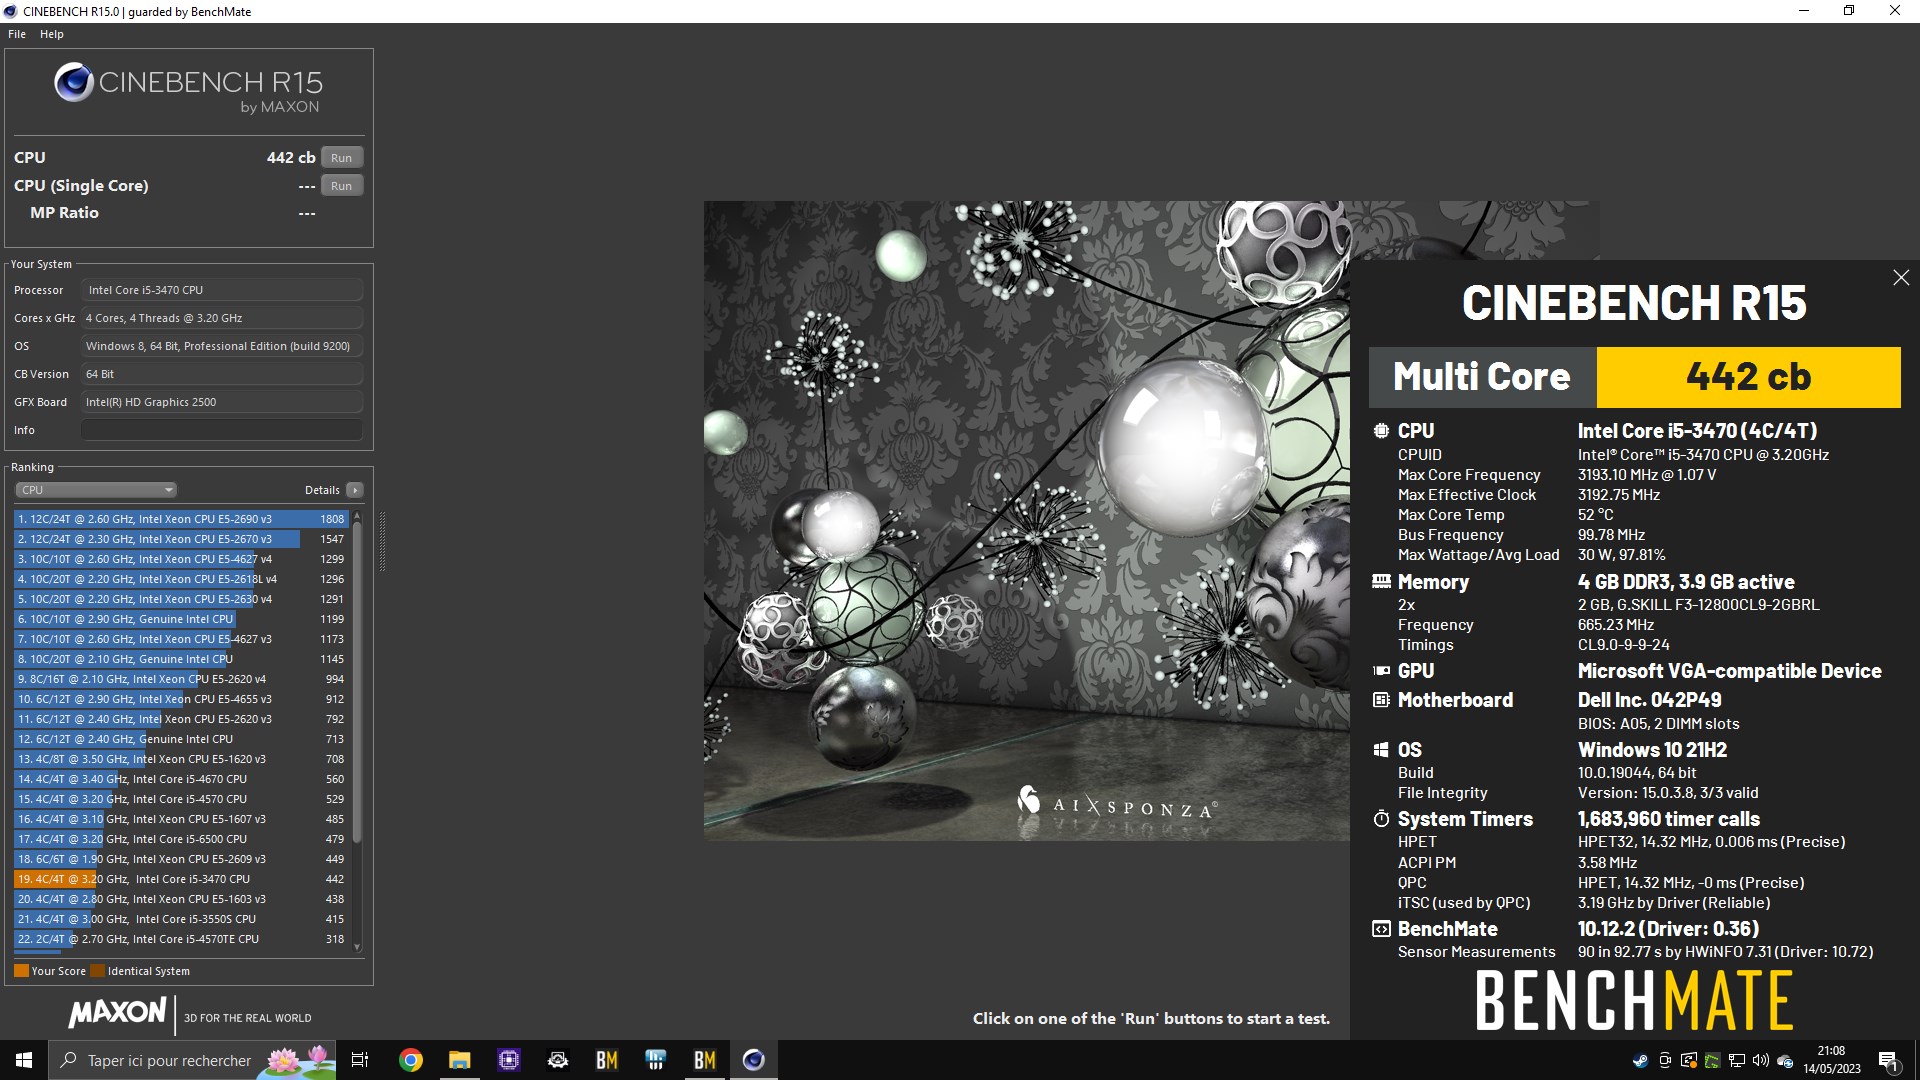Image resolution: width=1920 pixels, height=1080 pixels.
Task: Click the GFX Board field
Action: click(222, 402)
